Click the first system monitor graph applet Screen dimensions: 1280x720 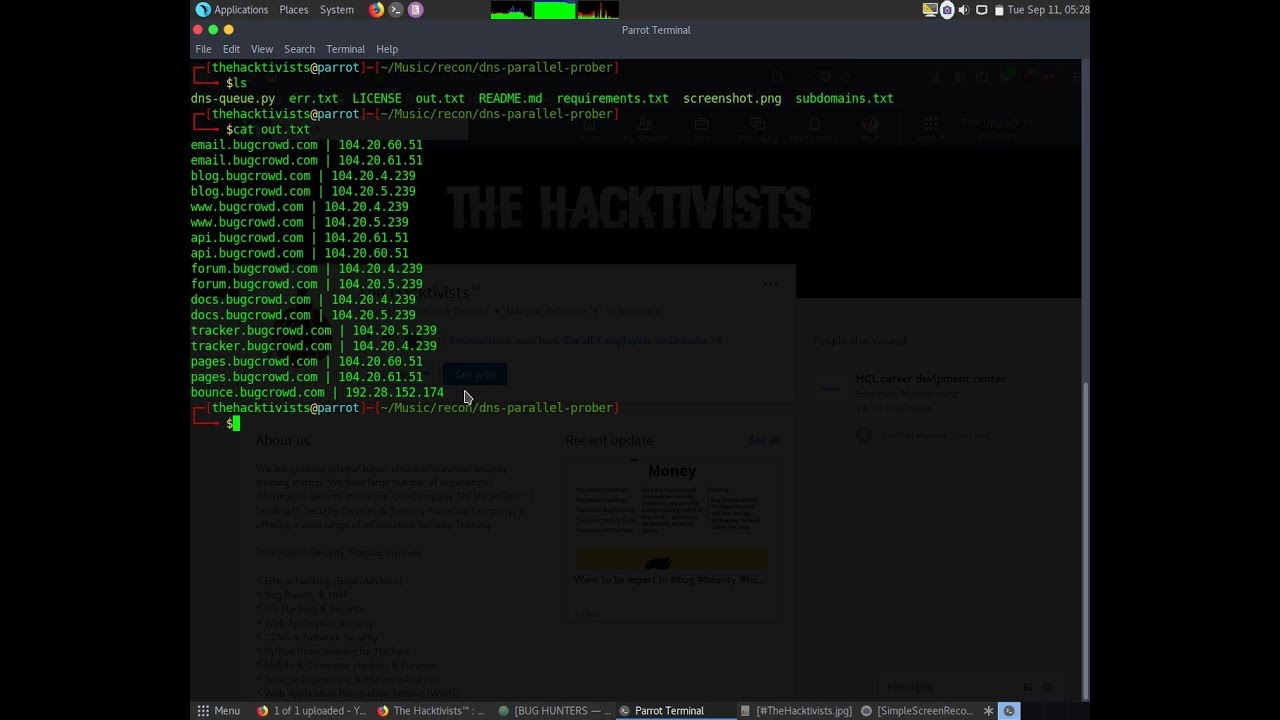pos(511,10)
